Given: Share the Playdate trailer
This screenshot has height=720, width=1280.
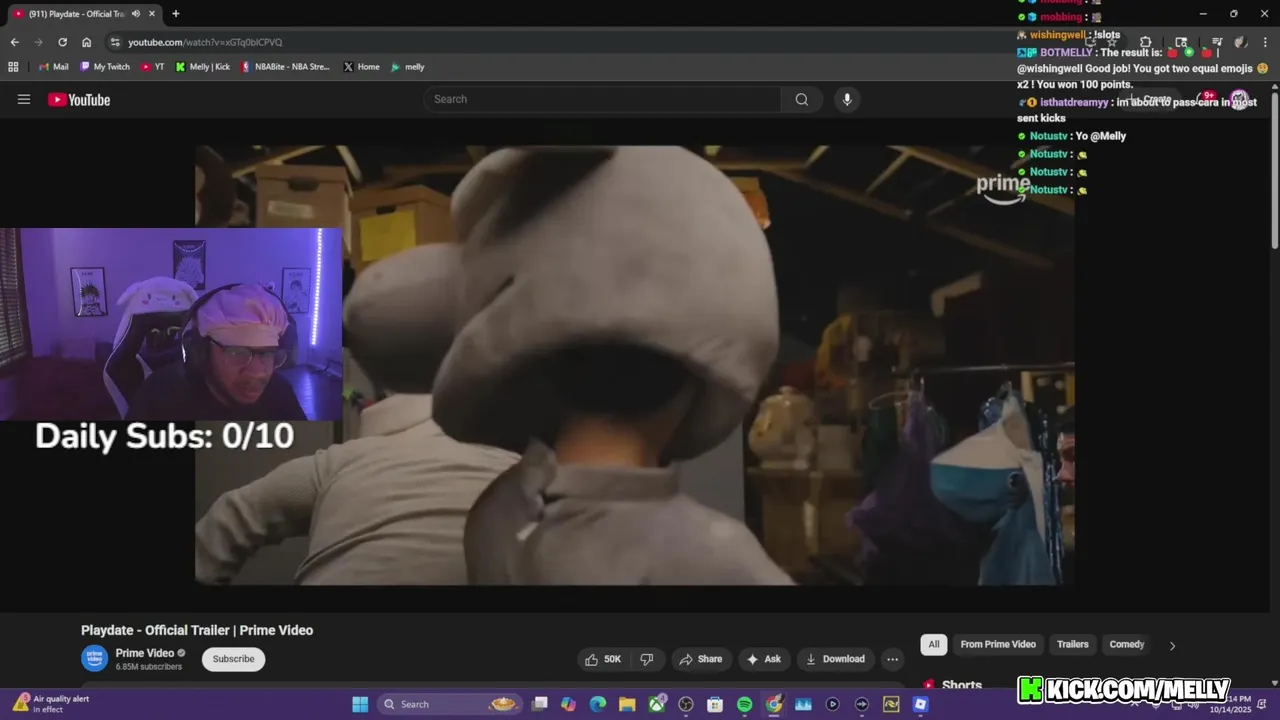Looking at the screenshot, I should (x=700, y=659).
